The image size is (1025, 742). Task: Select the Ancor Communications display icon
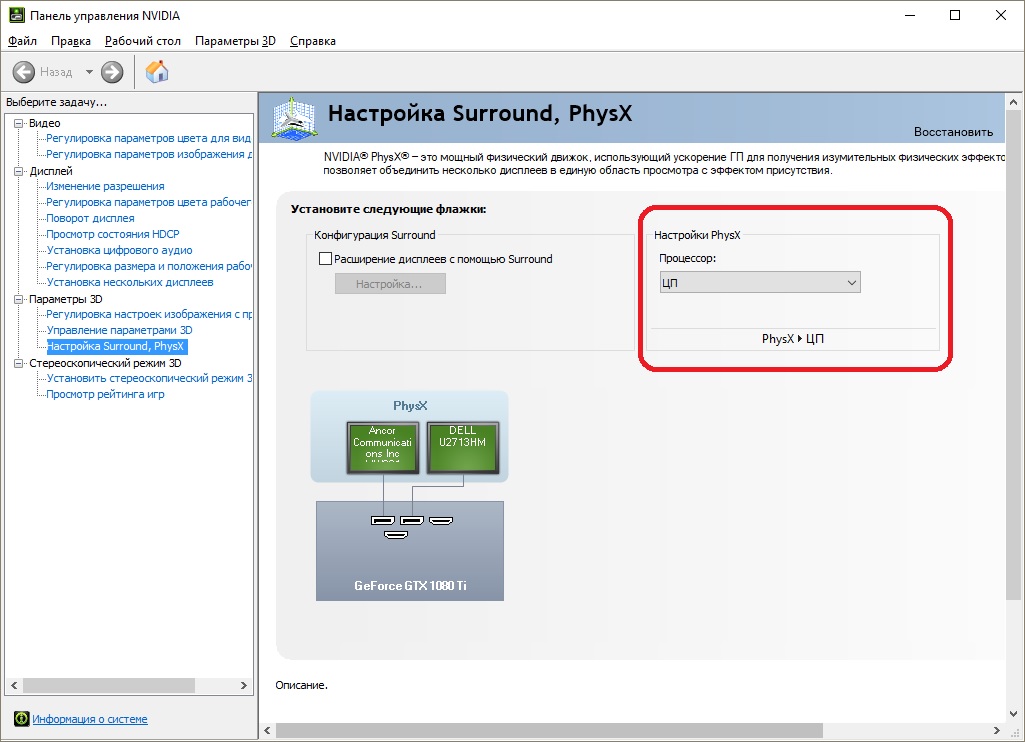point(382,447)
